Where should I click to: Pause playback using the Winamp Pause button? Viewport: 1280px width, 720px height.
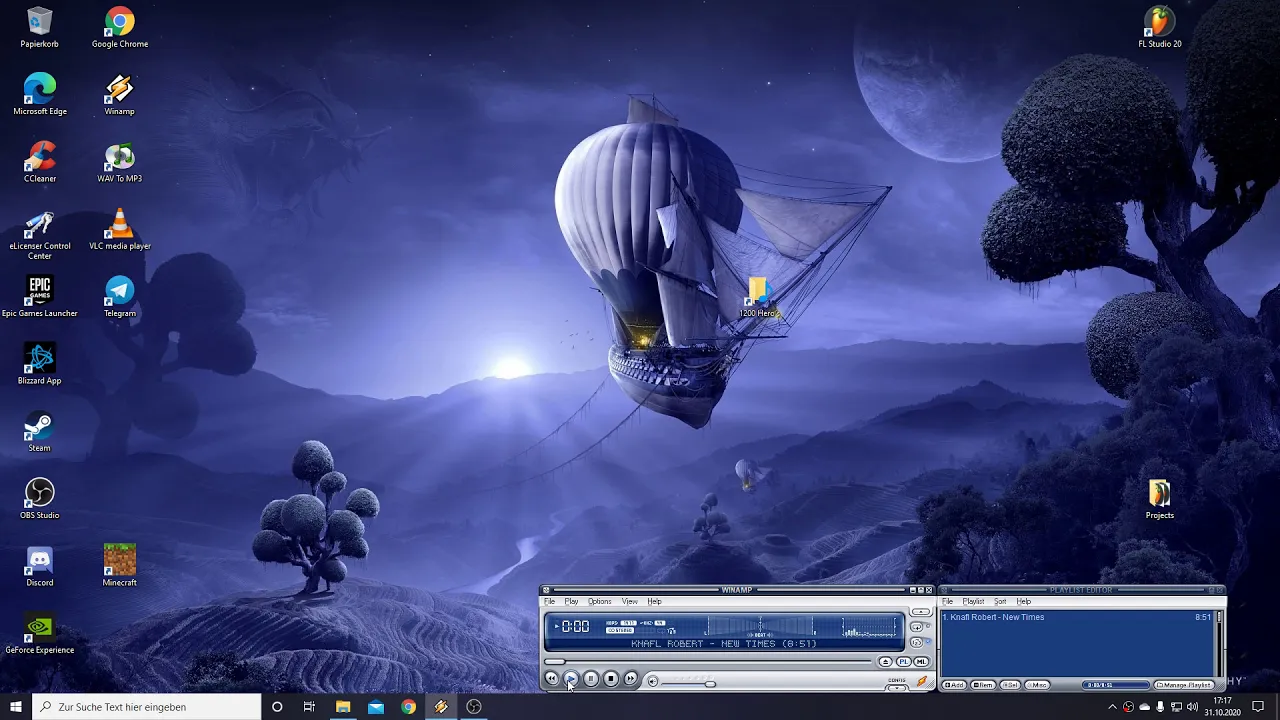(x=591, y=678)
